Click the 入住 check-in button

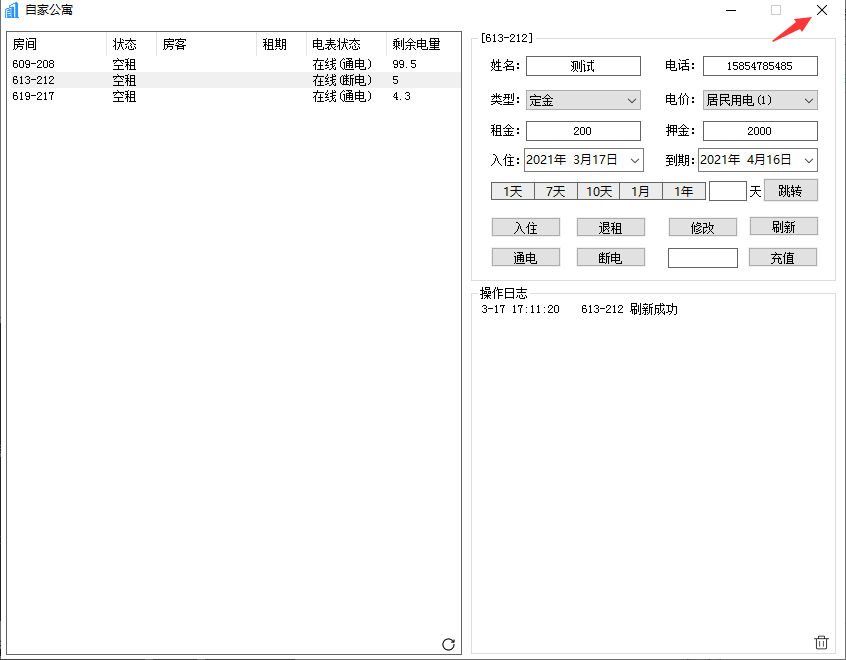[526, 228]
